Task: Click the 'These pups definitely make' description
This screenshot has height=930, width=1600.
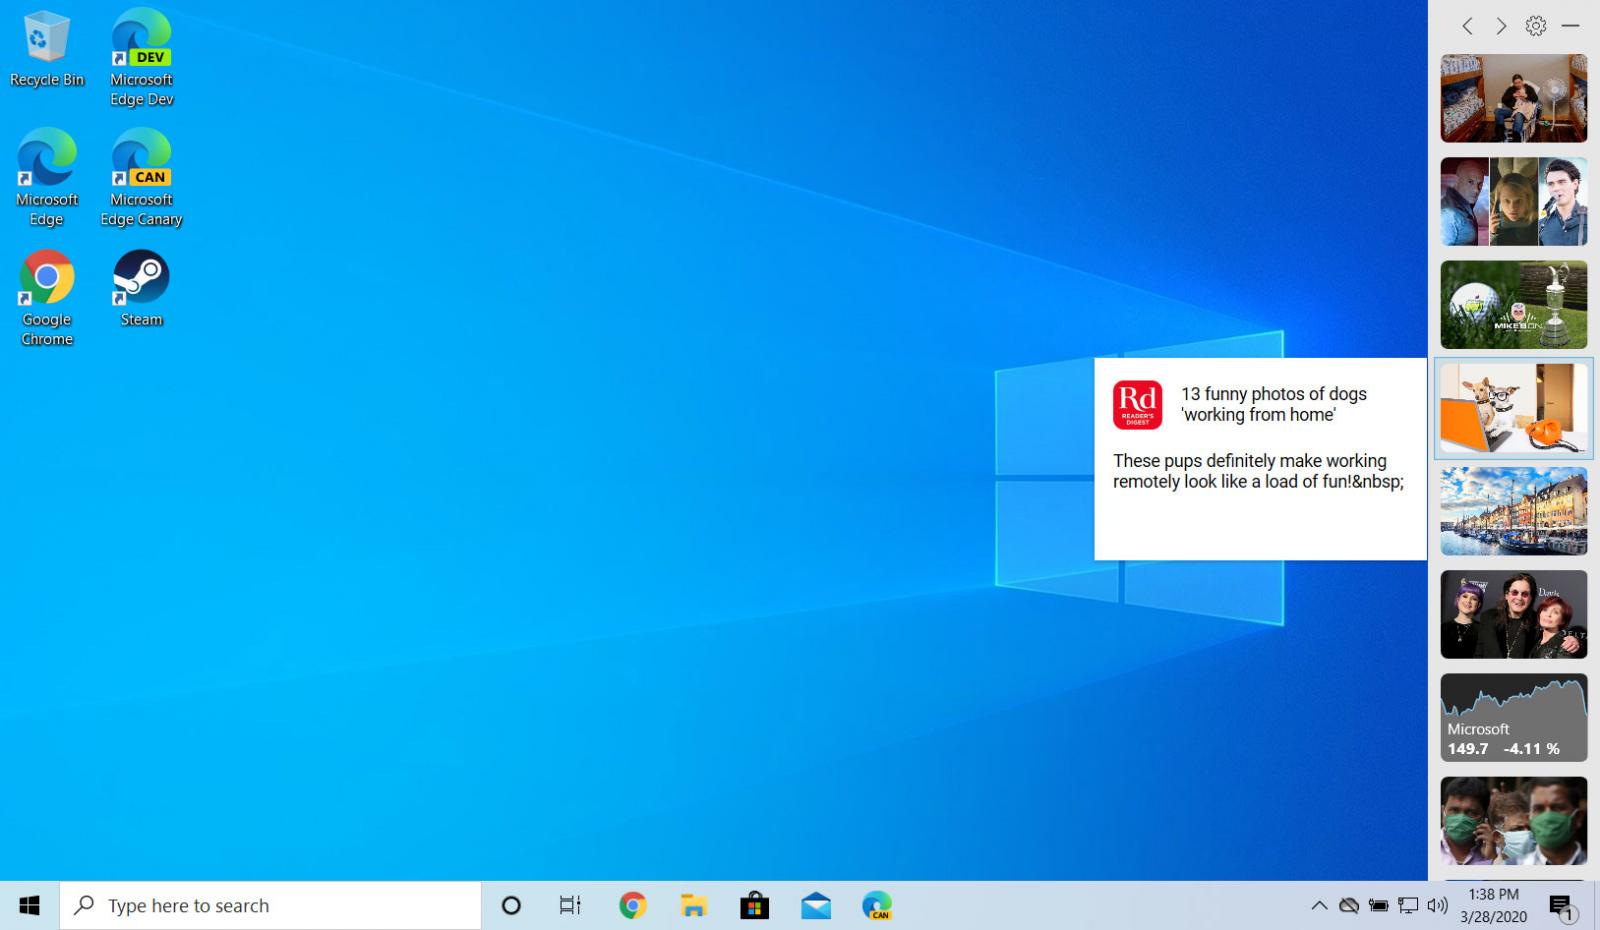Action: point(1258,471)
